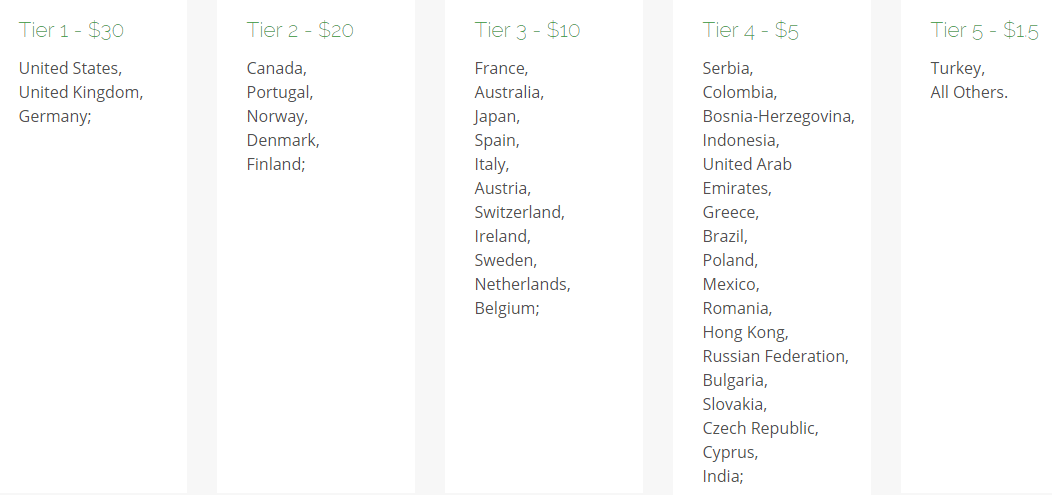Select Bosnia-Herzegovina in the Tier 4 list
The image size is (1052, 495).
(778, 116)
